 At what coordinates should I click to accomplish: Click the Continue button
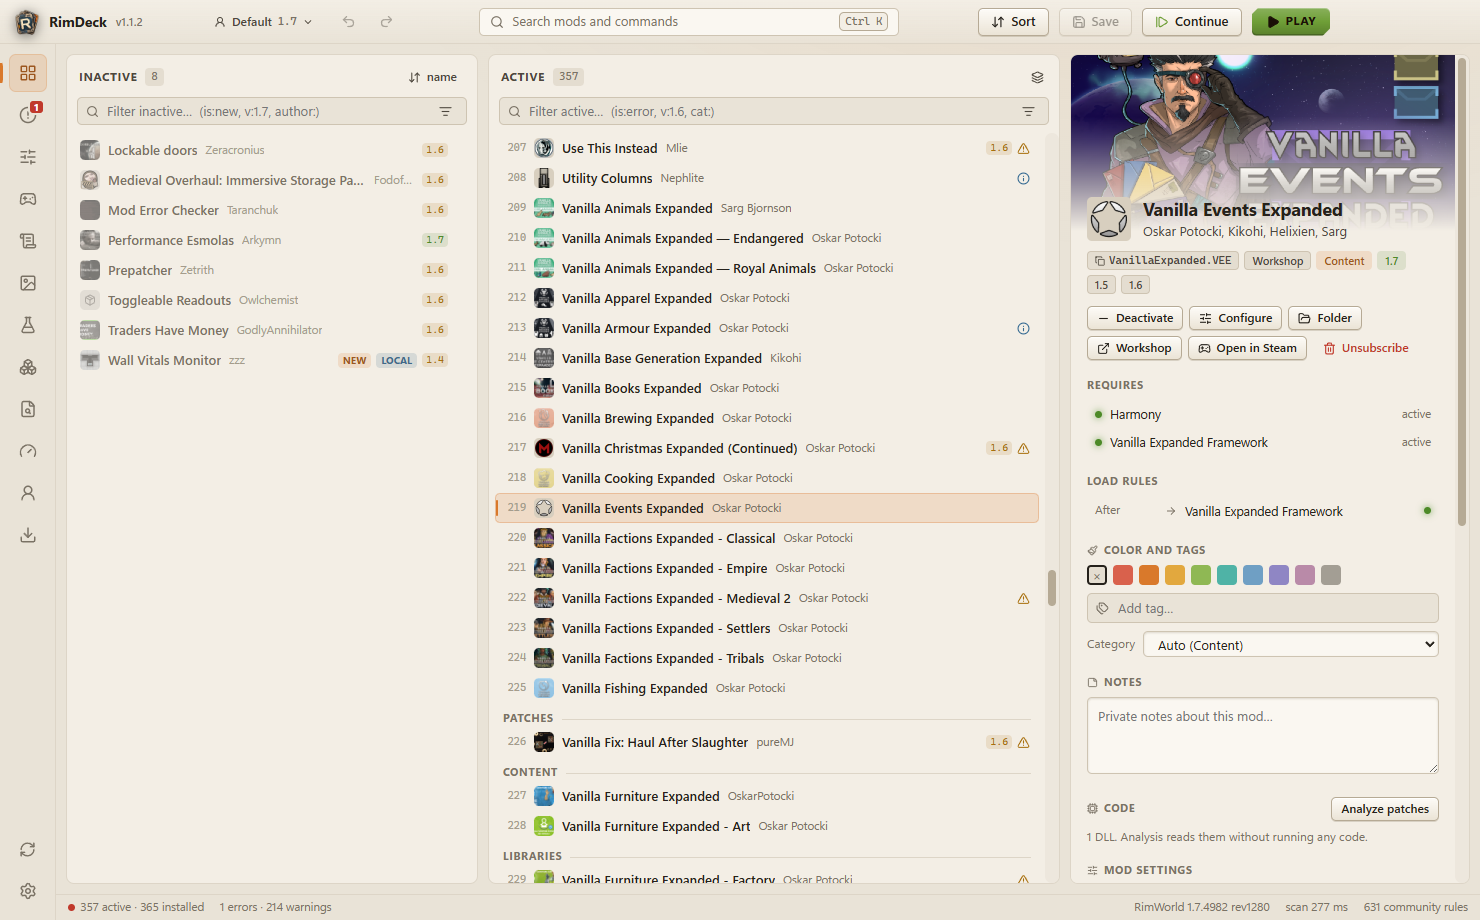click(1192, 22)
